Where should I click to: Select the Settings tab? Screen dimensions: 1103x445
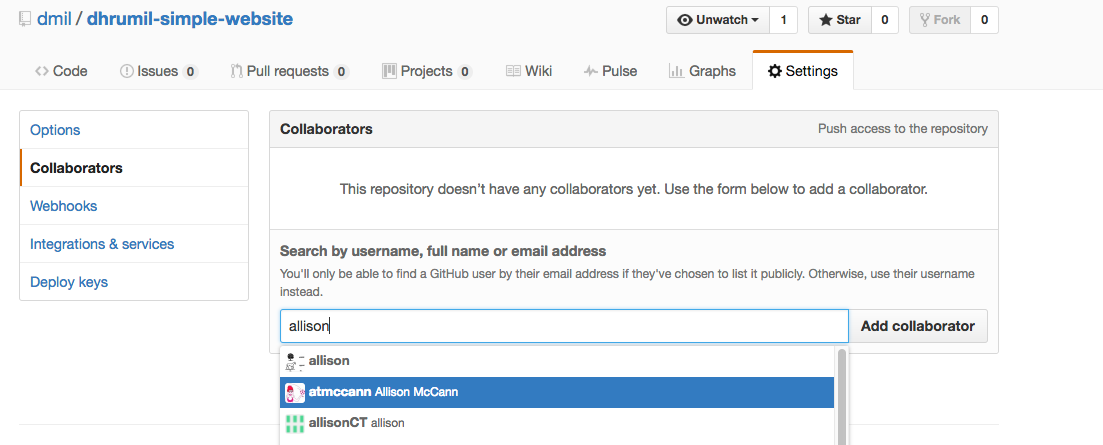pyautogui.click(x=803, y=71)
